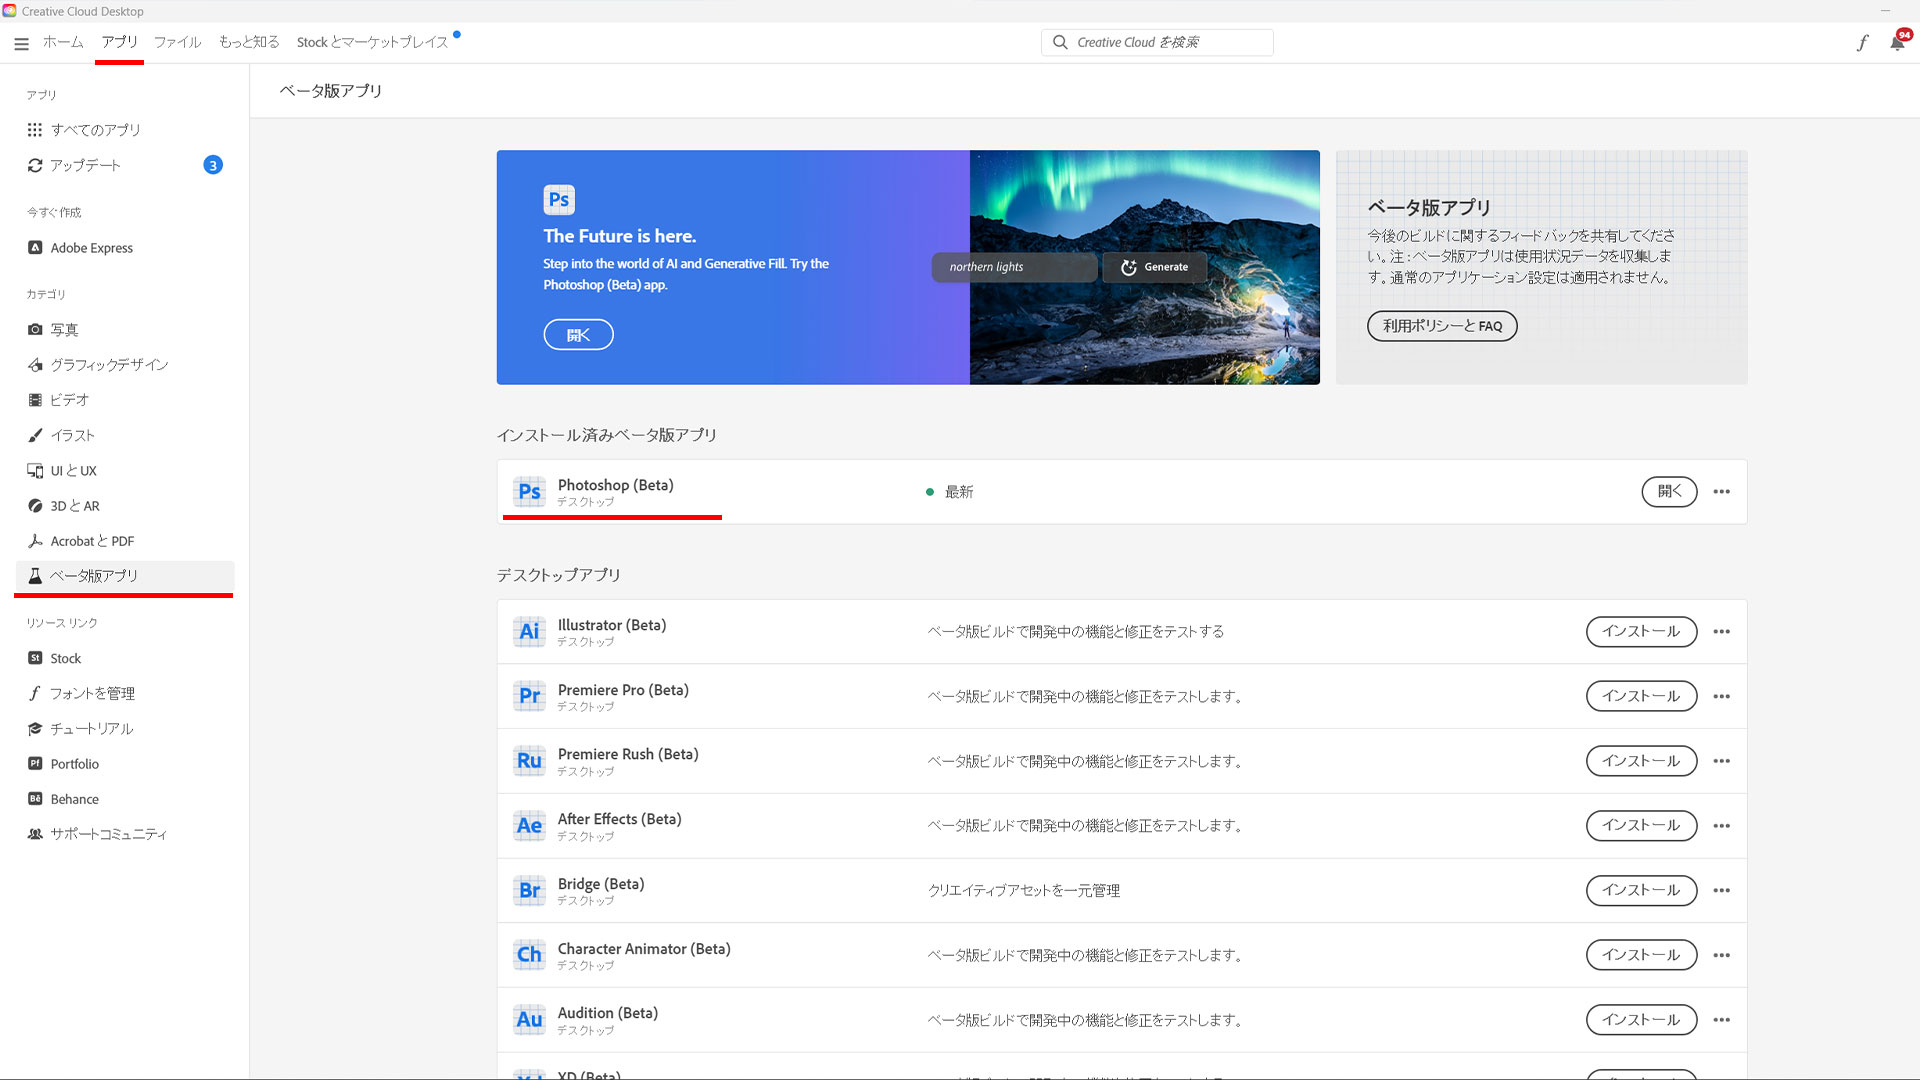The width and height of the screenshot is (1920, 1080).
Task: Click the アップデート refresh icon showing 3 updates
Action: (x=35, y=165)
